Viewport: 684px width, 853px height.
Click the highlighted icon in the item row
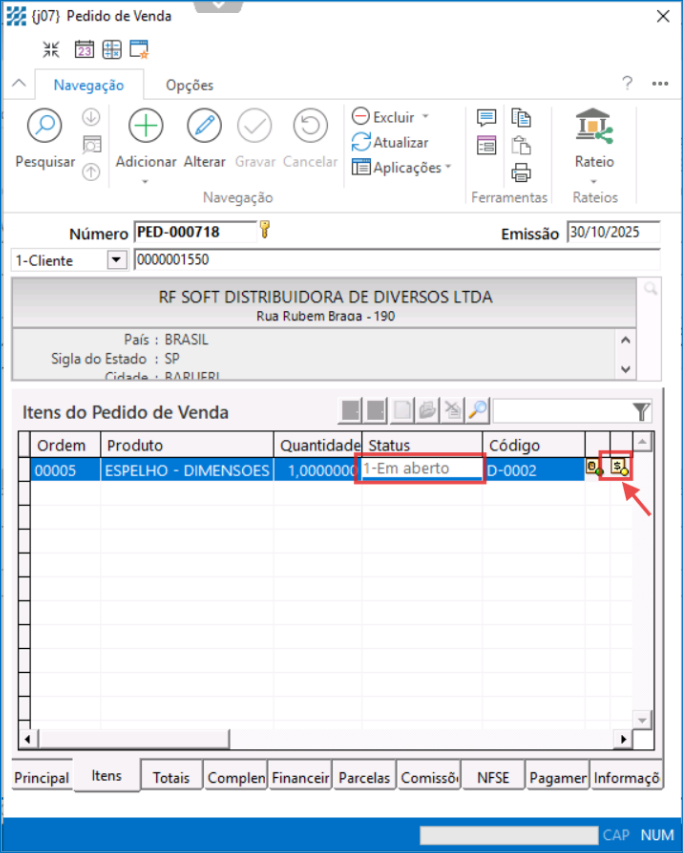click(619, 467)
